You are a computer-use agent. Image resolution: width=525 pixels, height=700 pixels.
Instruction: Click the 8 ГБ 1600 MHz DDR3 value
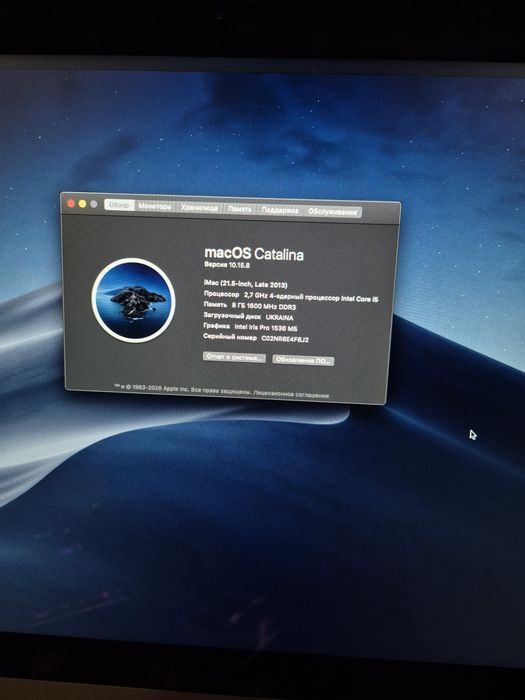(264, 307)
